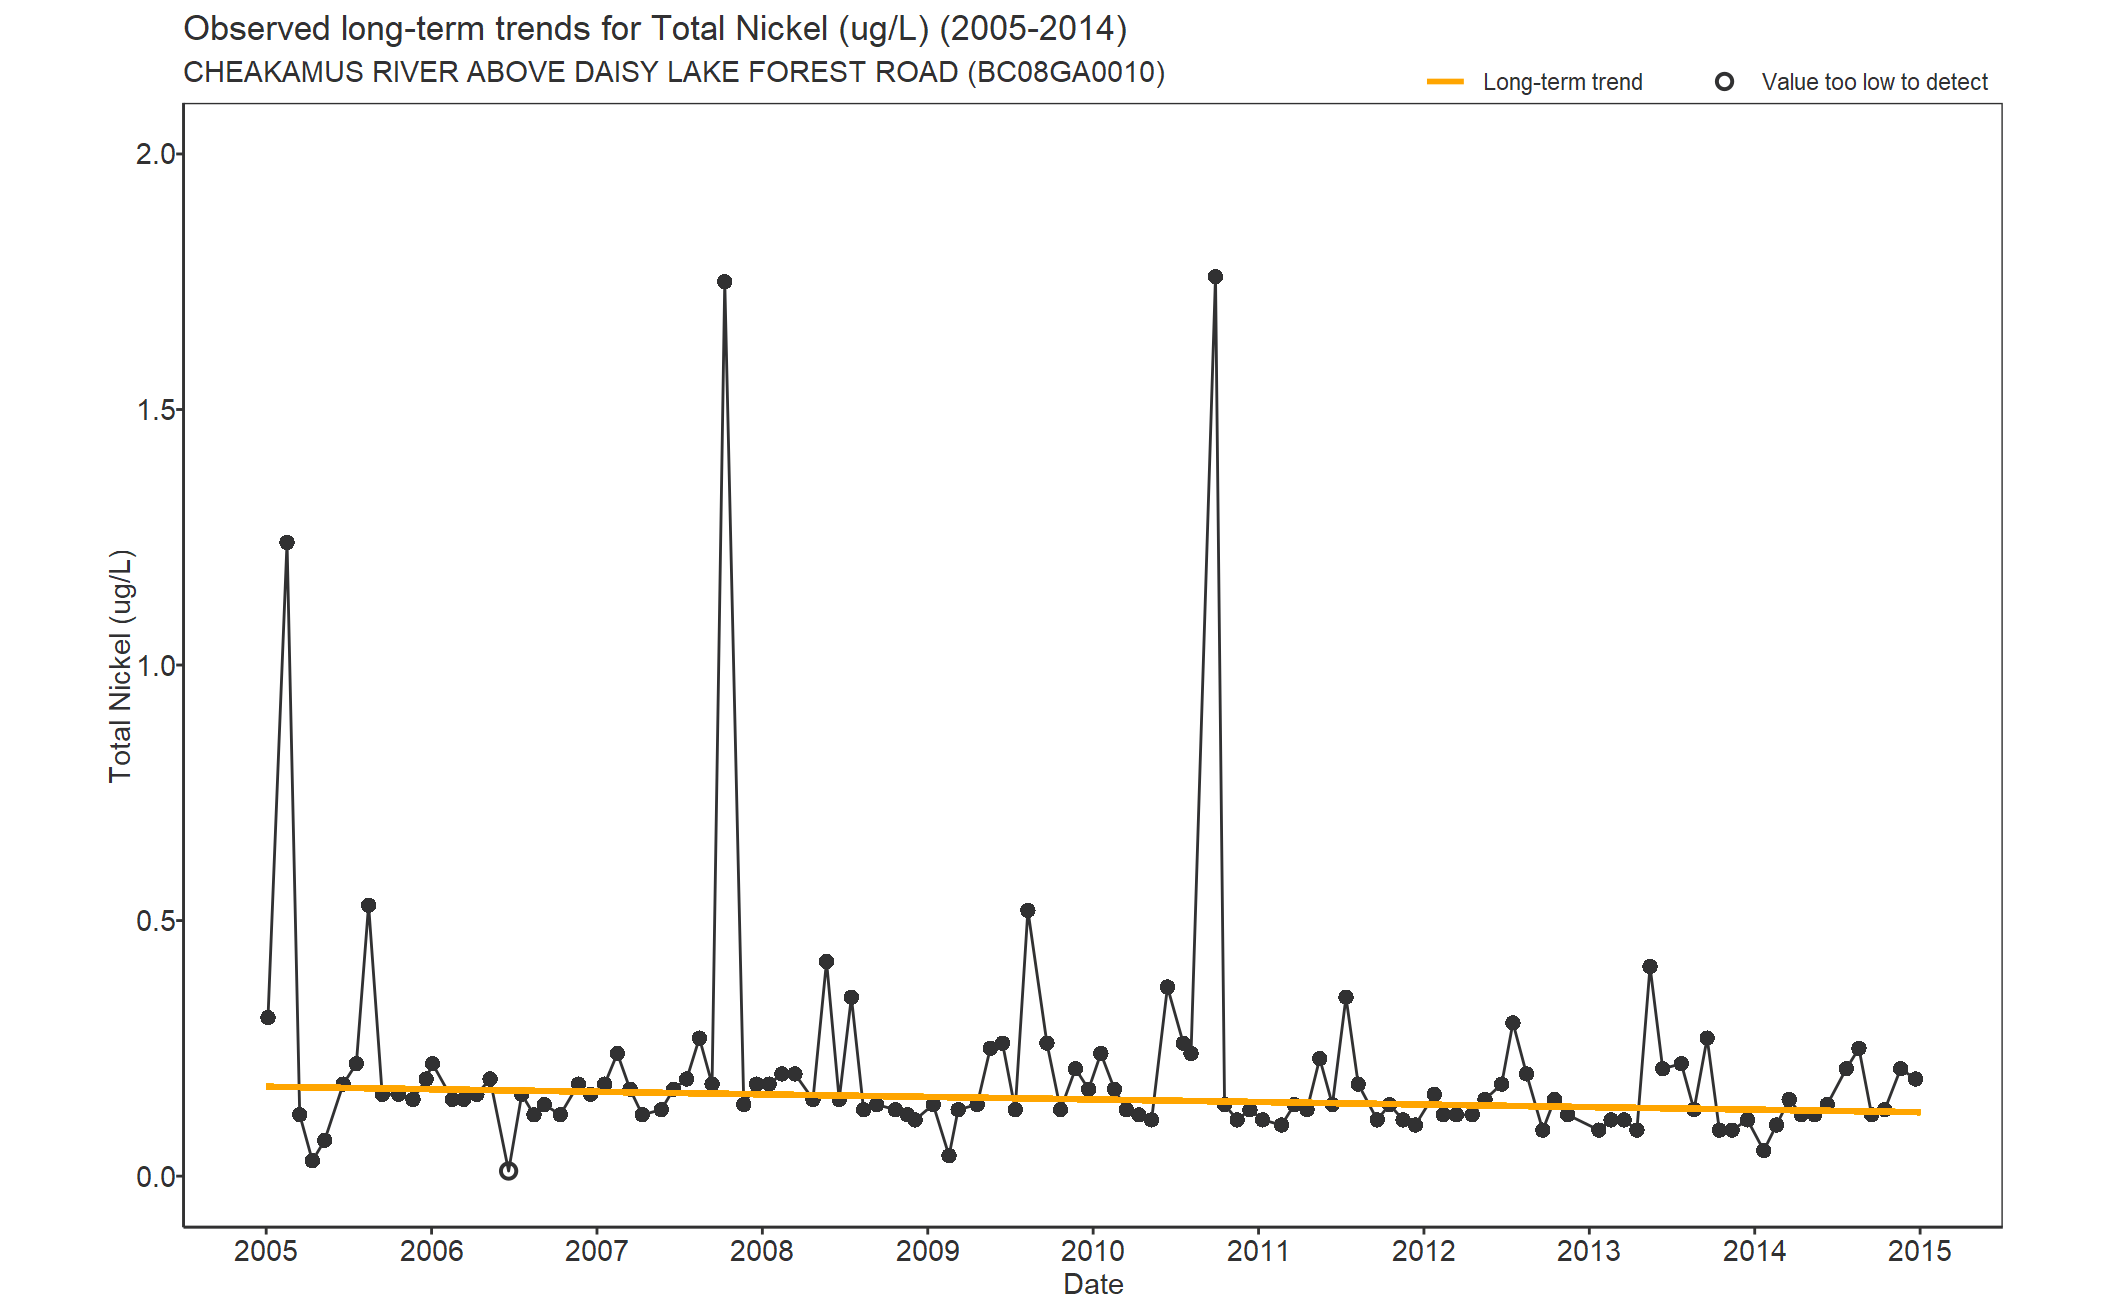Click the orange trend line in the plot

[x=1093, y=1099]
